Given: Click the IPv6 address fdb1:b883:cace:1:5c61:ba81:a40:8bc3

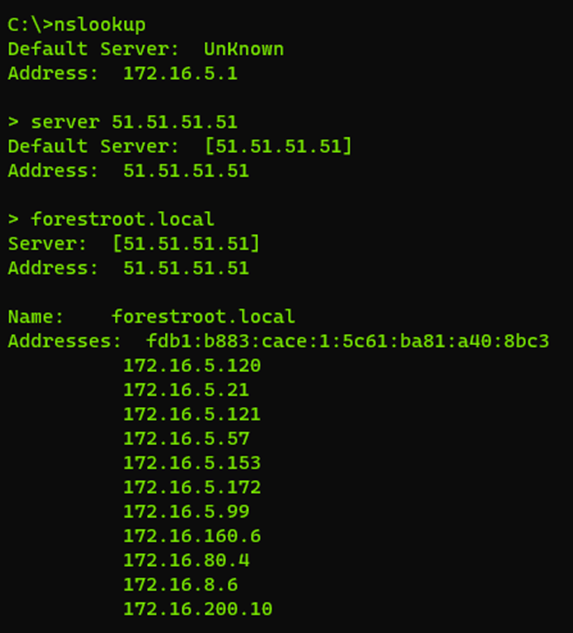Looking at the screenshot, I should [348, 341].
